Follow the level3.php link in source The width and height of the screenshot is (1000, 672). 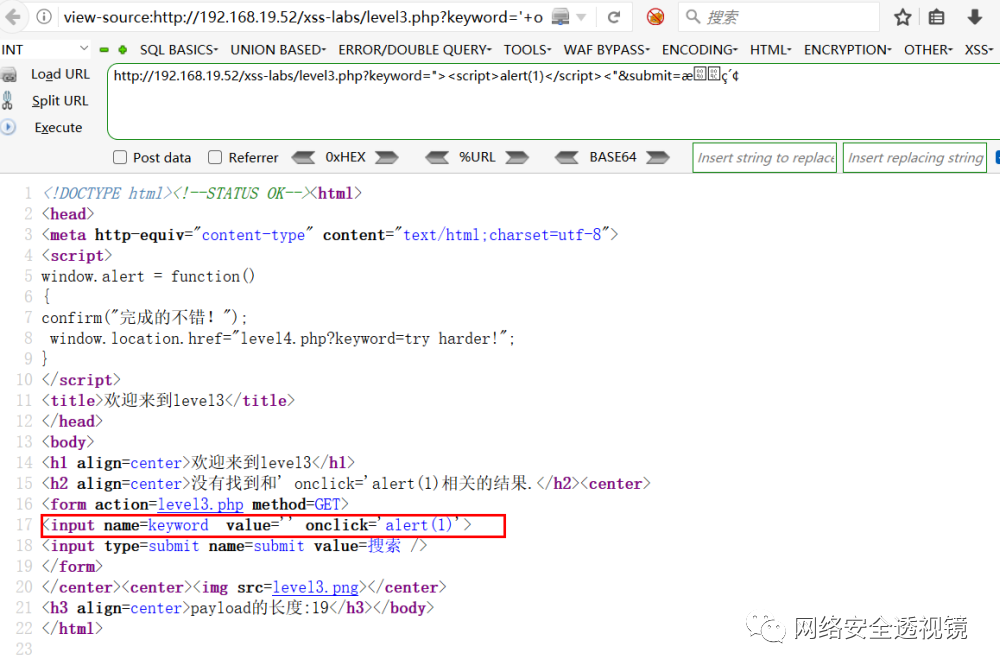pyautogui.click(x=200, y=504)
